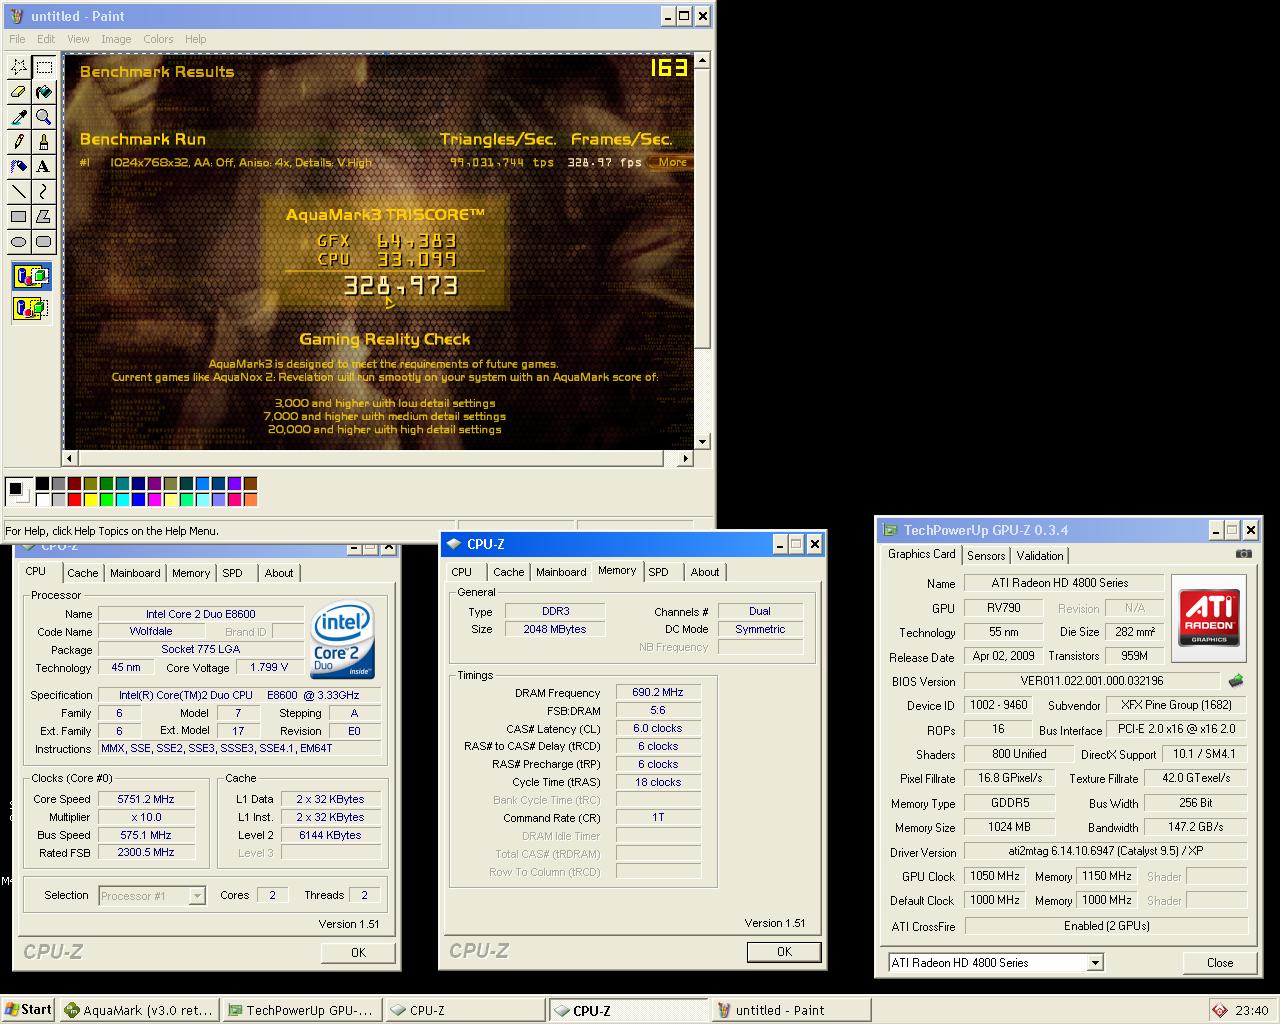Switch to the Validation tab in GPU-Z
Viewport: 1280px width, 1024px height.
click(1040, 556)
